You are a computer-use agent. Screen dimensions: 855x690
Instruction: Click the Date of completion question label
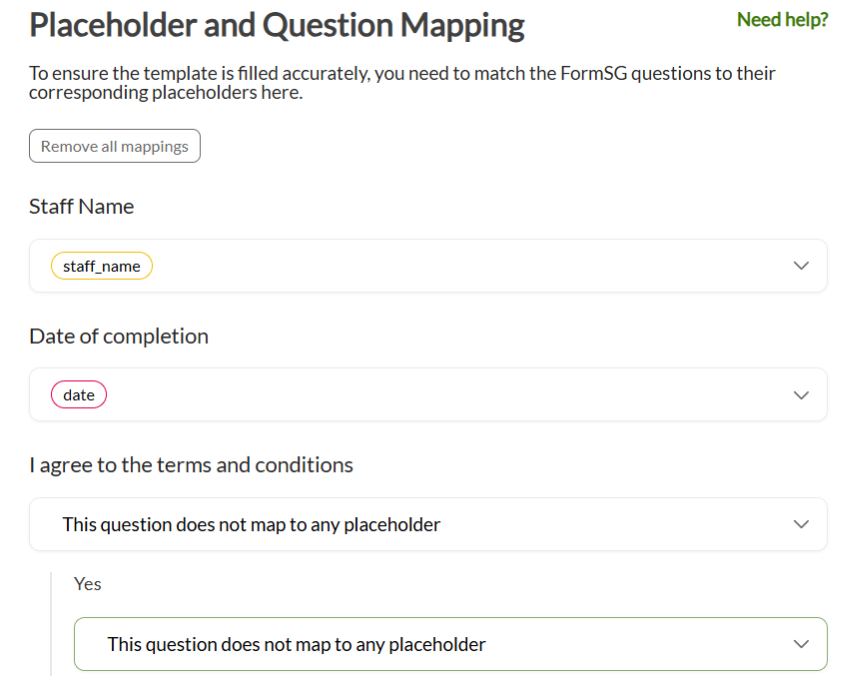[x=119, y=336]
